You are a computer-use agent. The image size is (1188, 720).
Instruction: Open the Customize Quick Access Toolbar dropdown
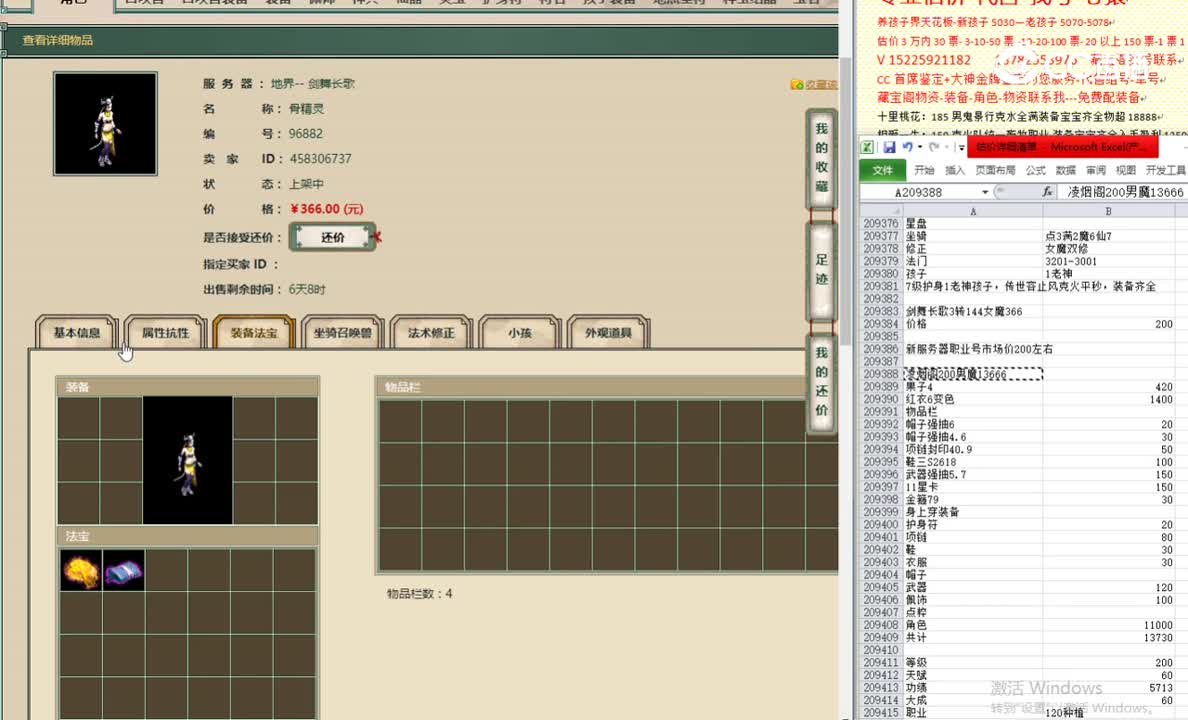pos(961,147)
